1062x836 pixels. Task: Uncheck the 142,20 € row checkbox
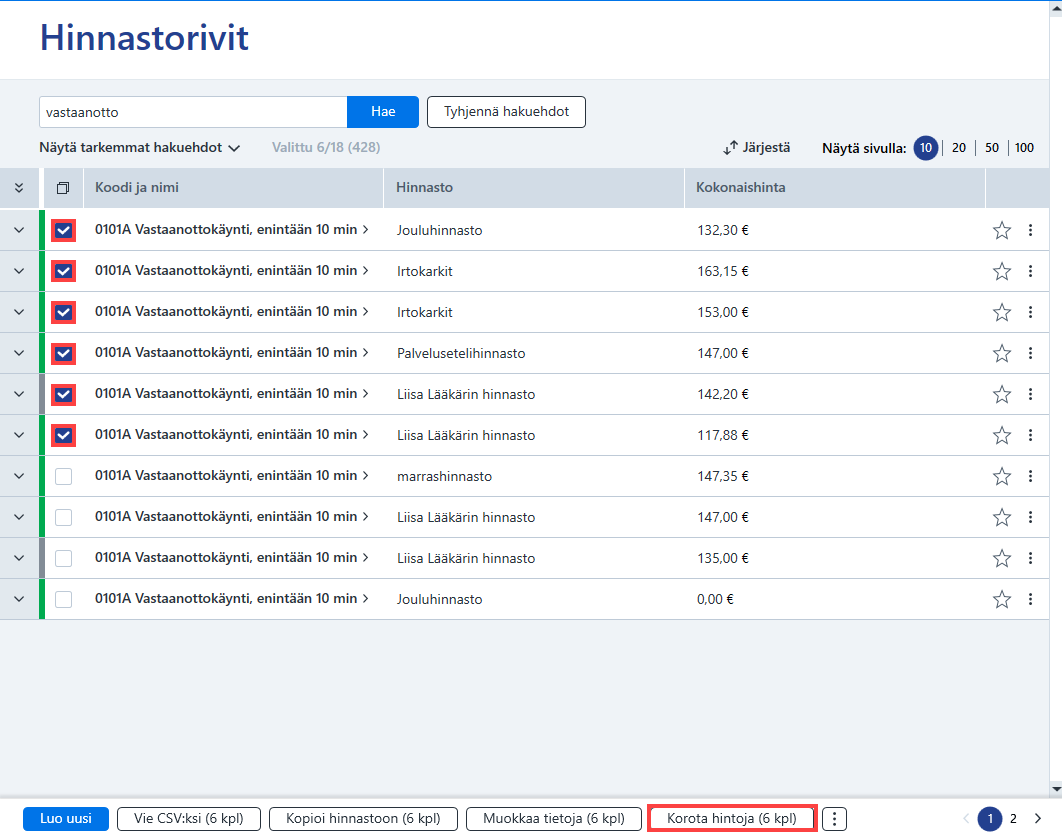point(64,394)
